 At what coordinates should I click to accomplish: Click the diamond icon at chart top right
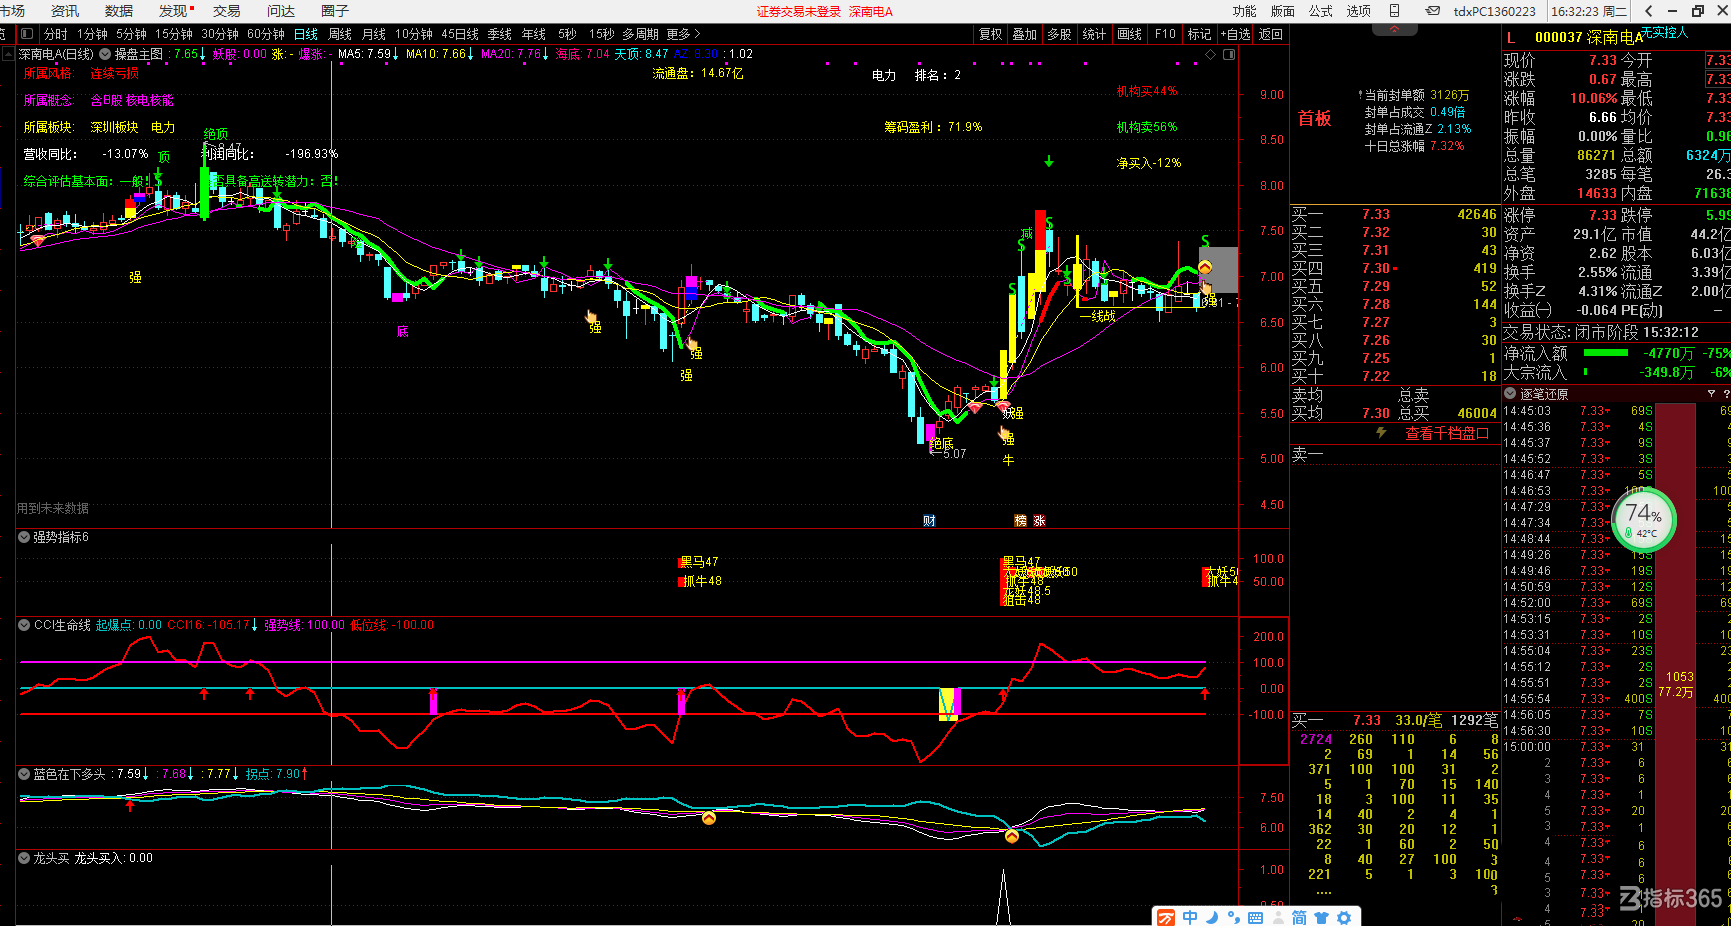click(1212, 54)
